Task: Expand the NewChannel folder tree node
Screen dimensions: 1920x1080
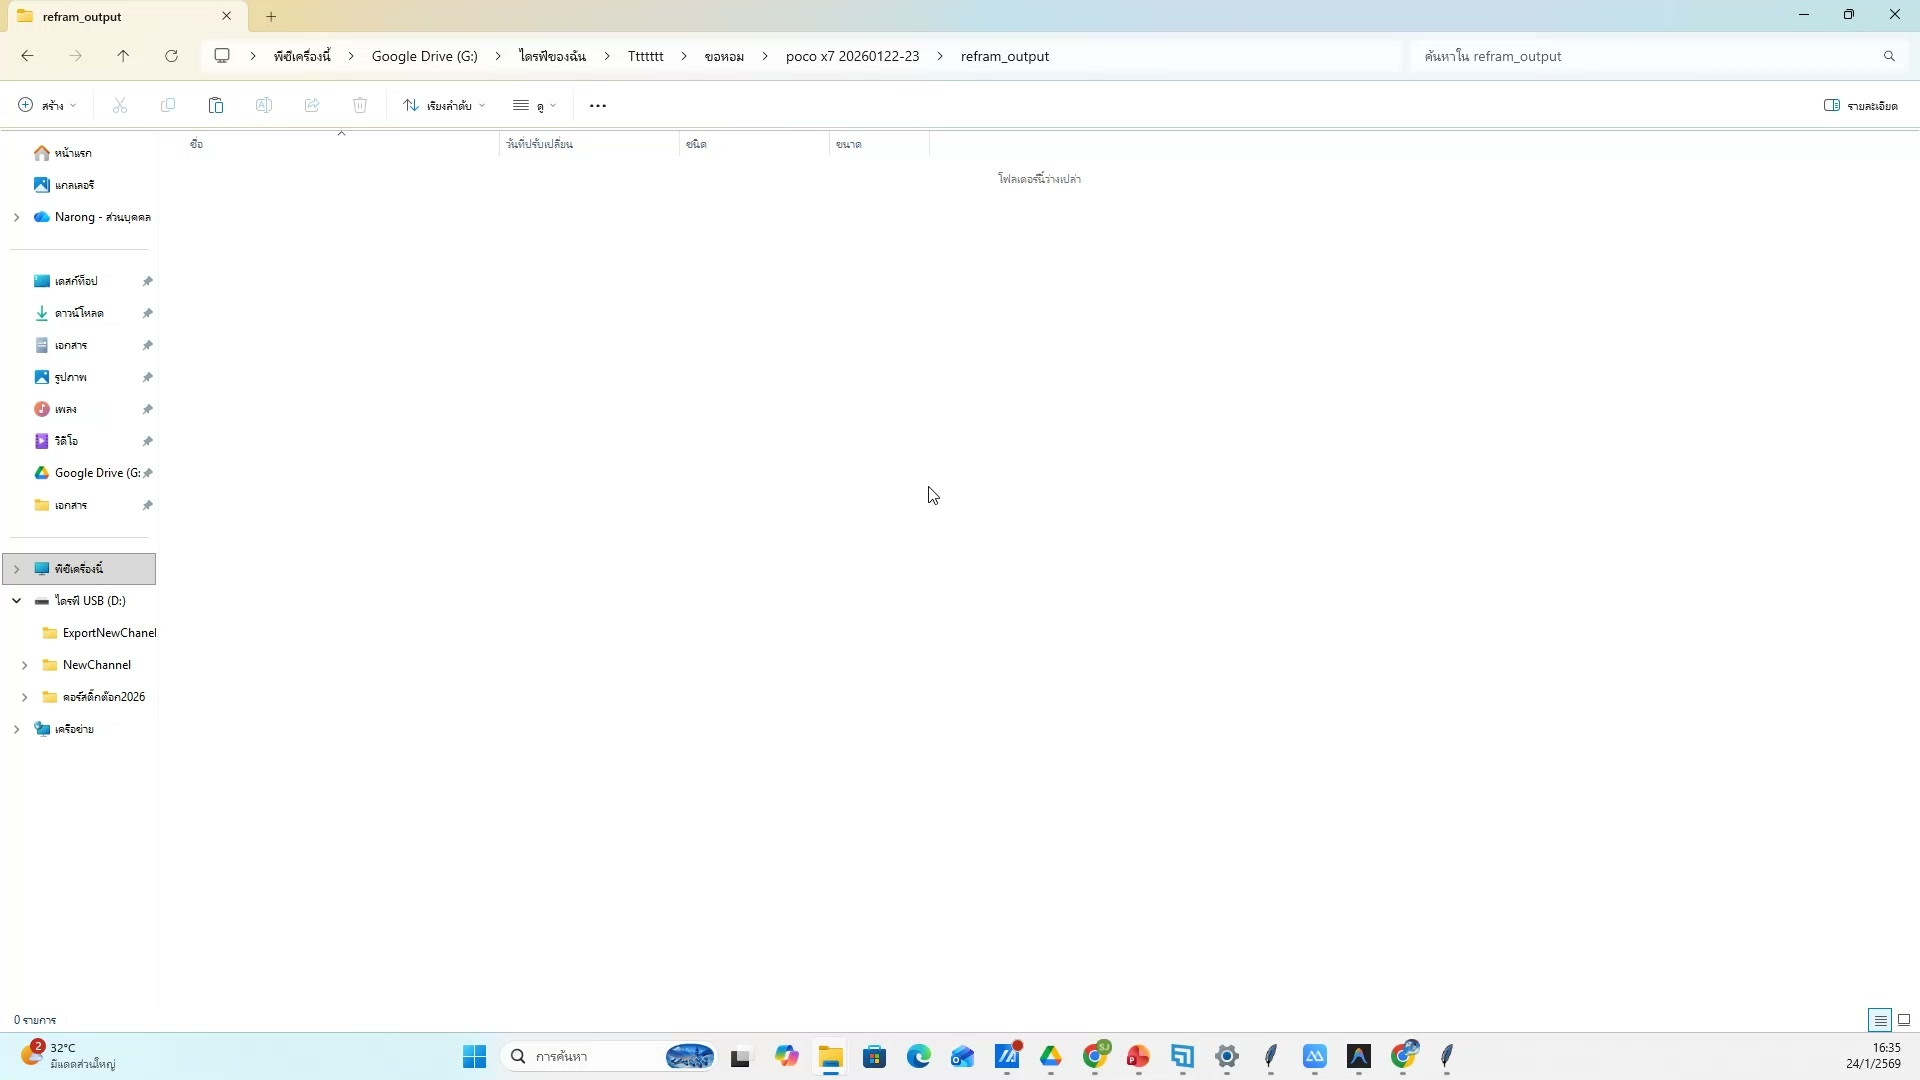Action: tap(24, 665)
